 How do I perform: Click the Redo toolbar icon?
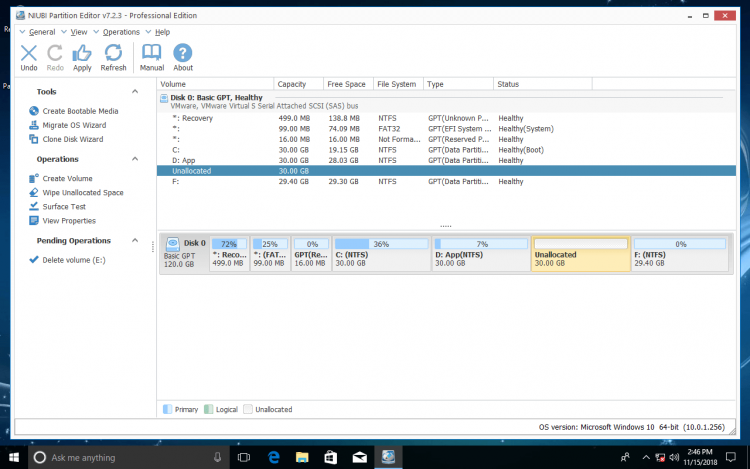pyautogui.click(x=55, y=53)
